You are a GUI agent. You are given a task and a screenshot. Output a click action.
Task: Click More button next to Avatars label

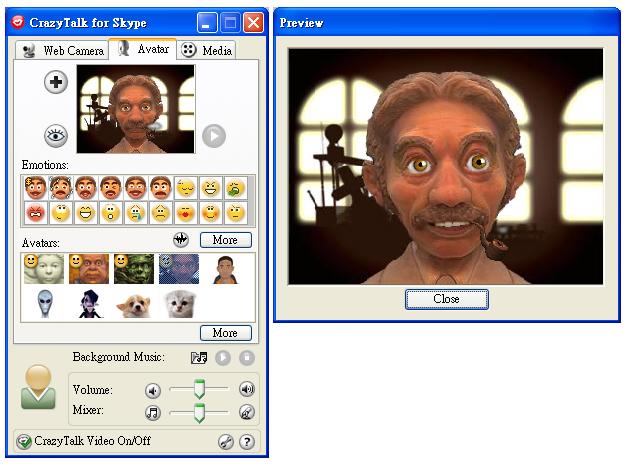point(226,240)
